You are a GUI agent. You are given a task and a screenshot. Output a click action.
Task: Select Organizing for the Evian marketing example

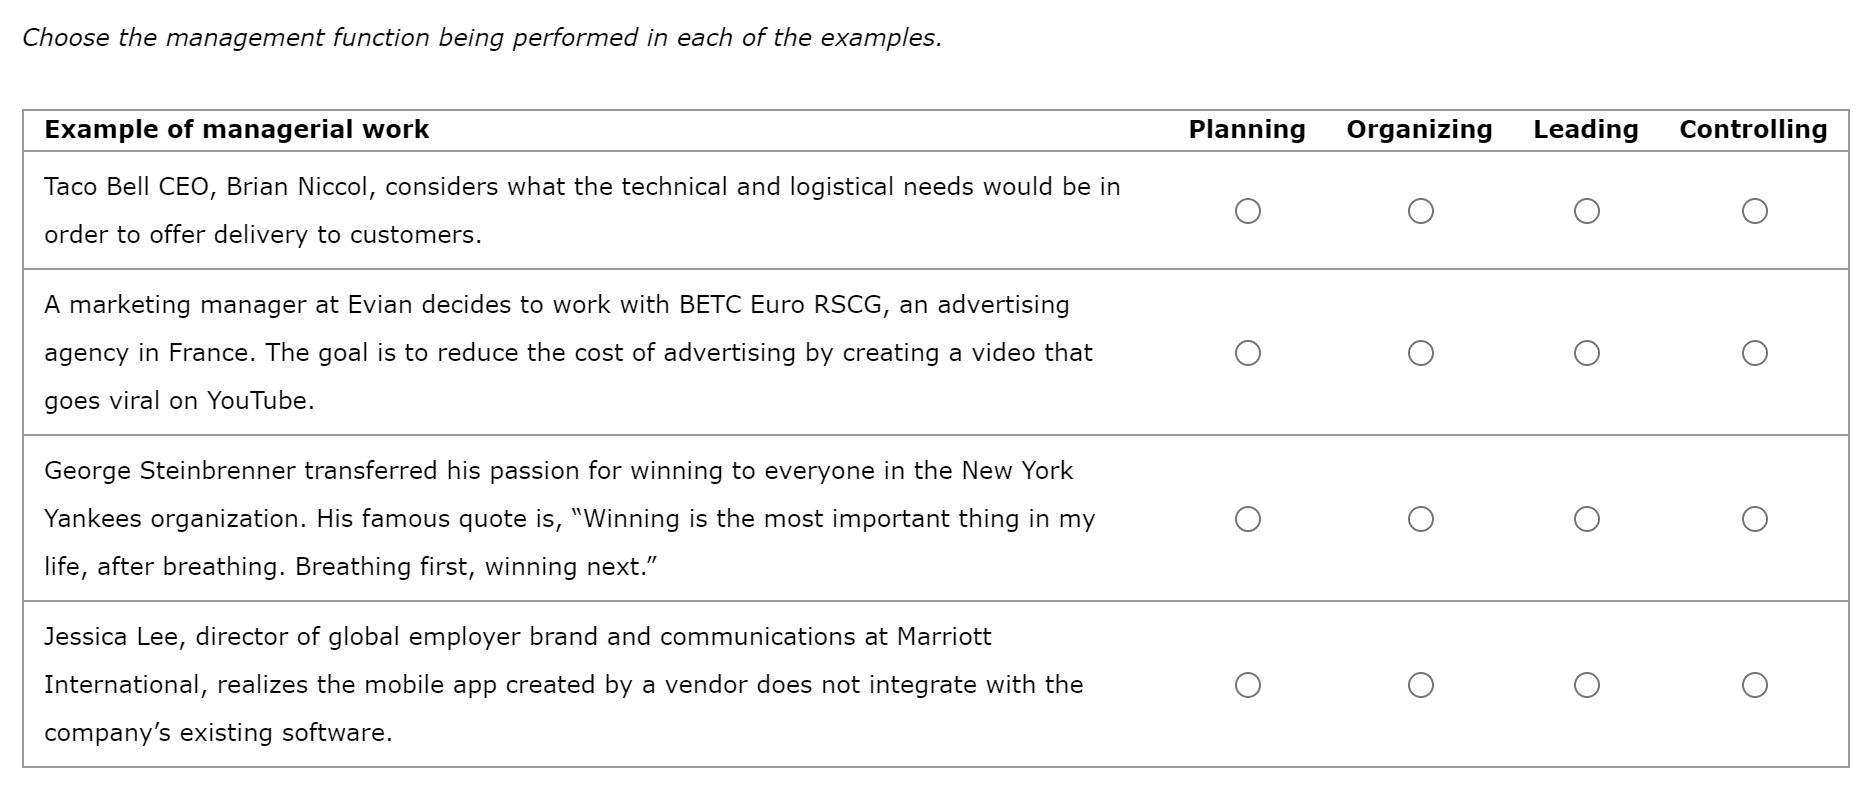click(1420, 352)
